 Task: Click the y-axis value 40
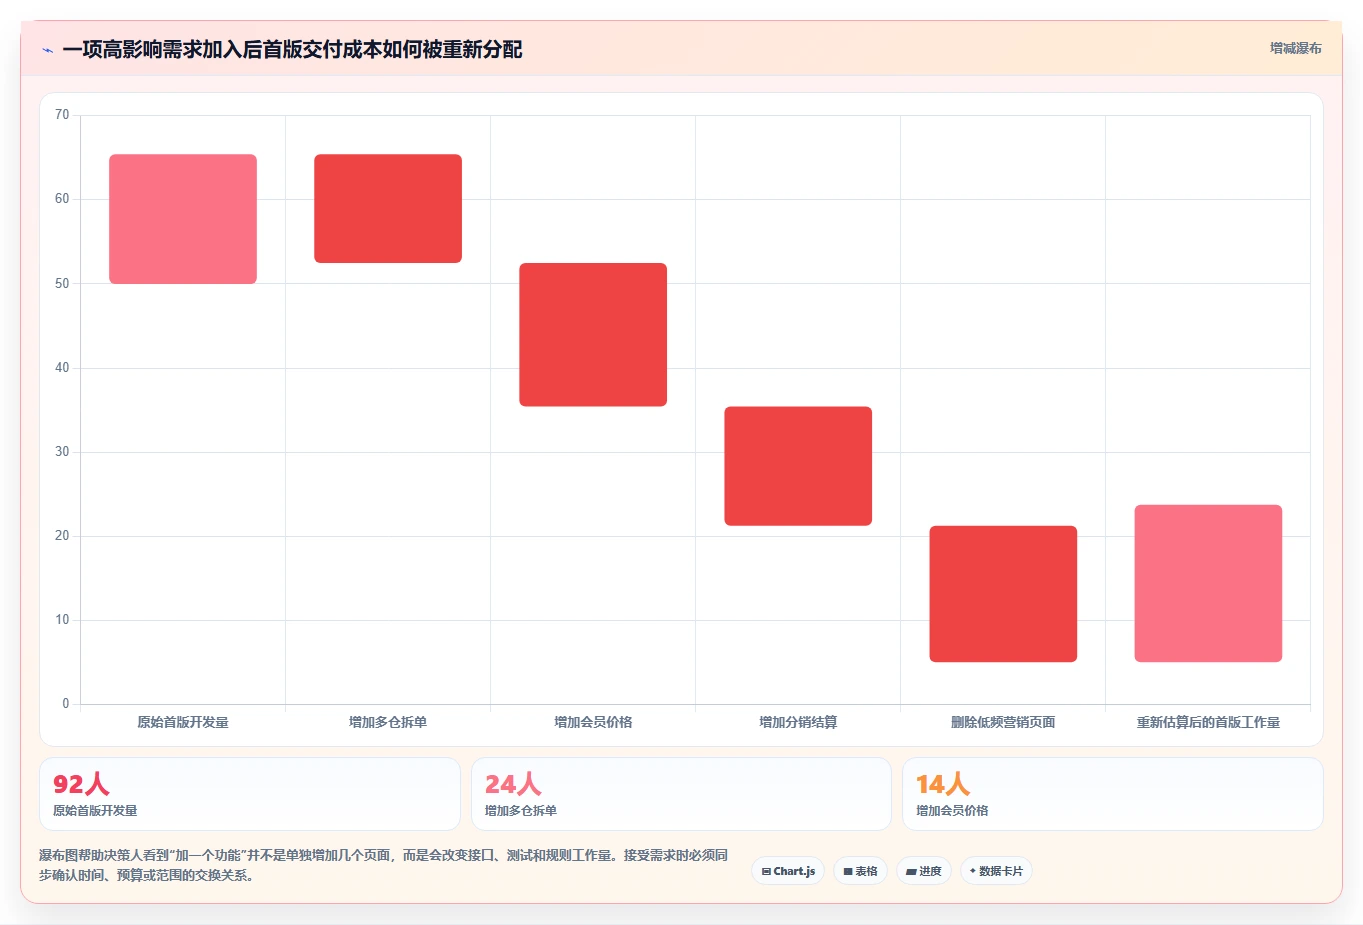62,368
